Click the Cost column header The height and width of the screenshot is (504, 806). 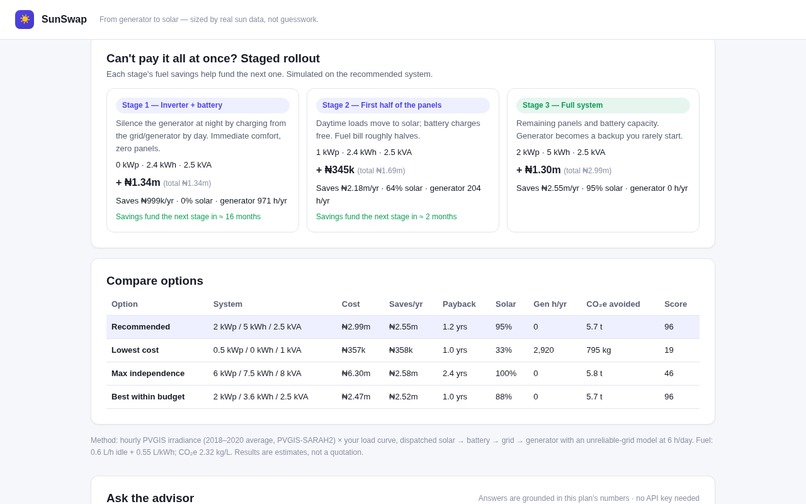coord(351,304)
